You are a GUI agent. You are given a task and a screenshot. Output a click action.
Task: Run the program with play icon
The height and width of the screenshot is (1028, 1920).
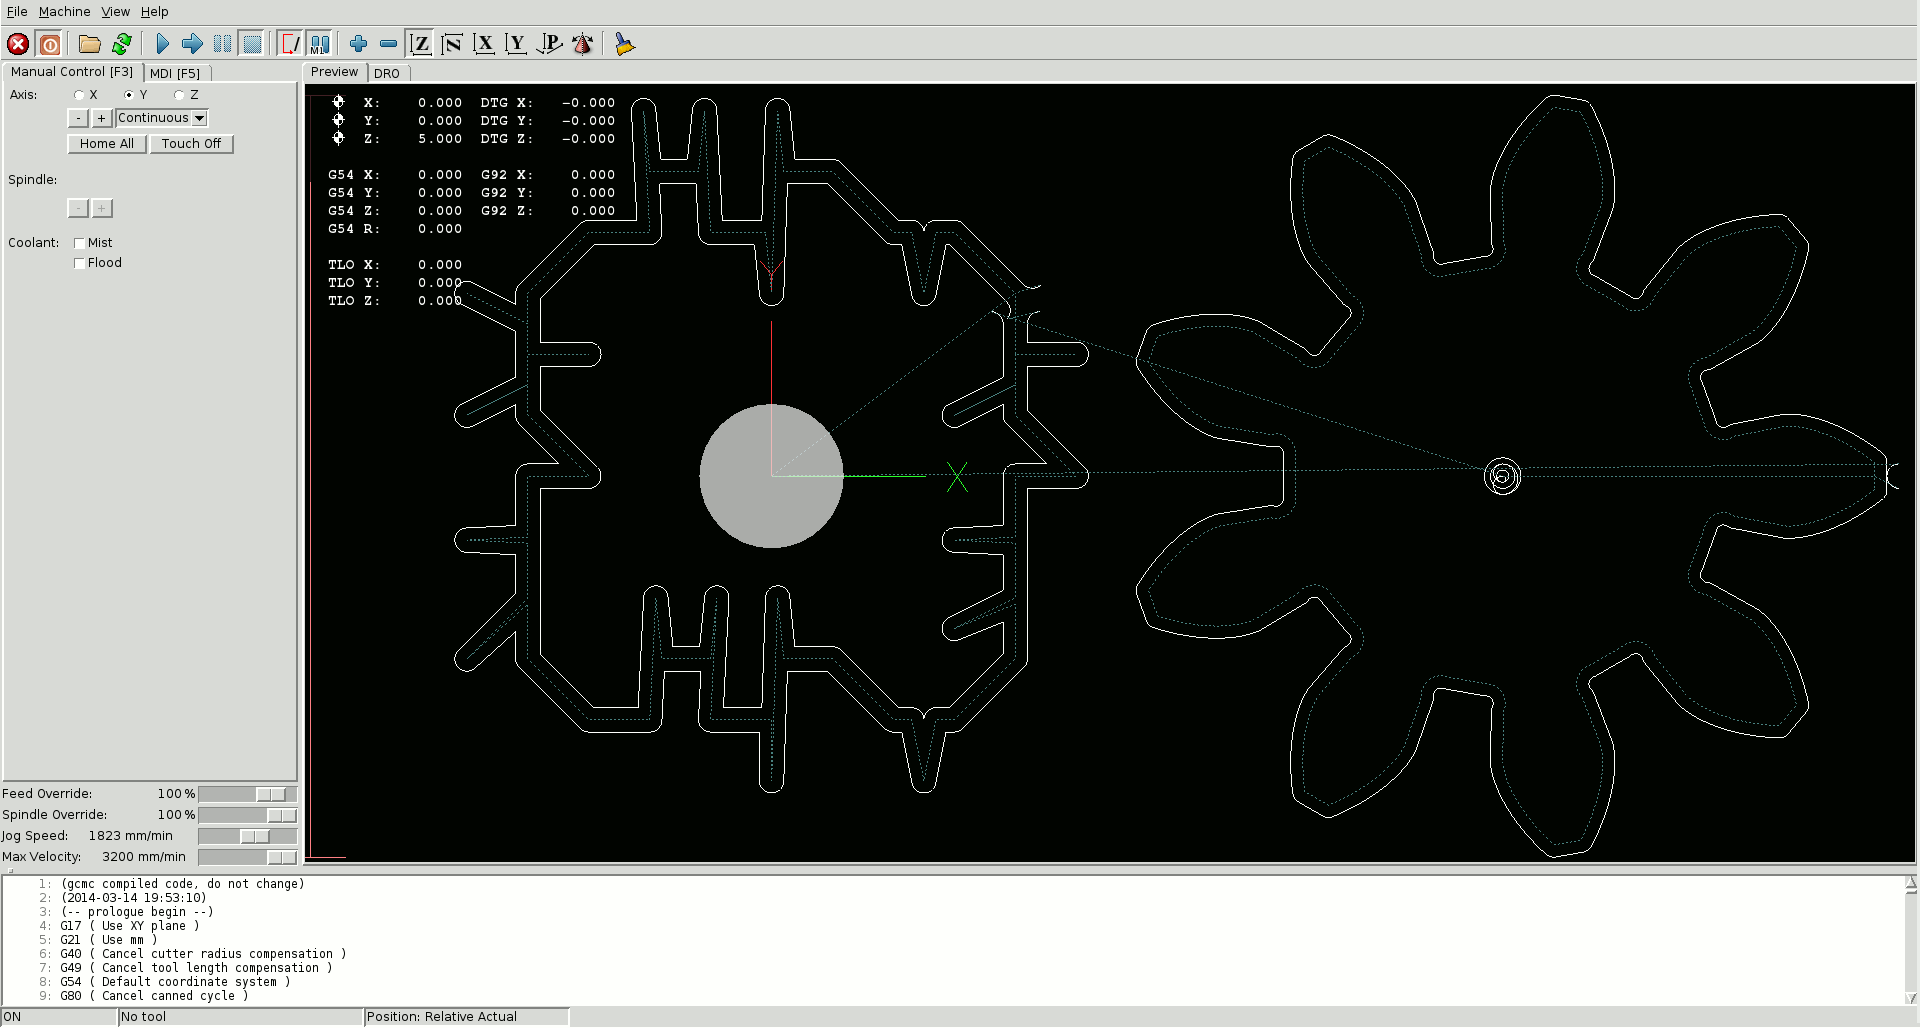(163, 44)
